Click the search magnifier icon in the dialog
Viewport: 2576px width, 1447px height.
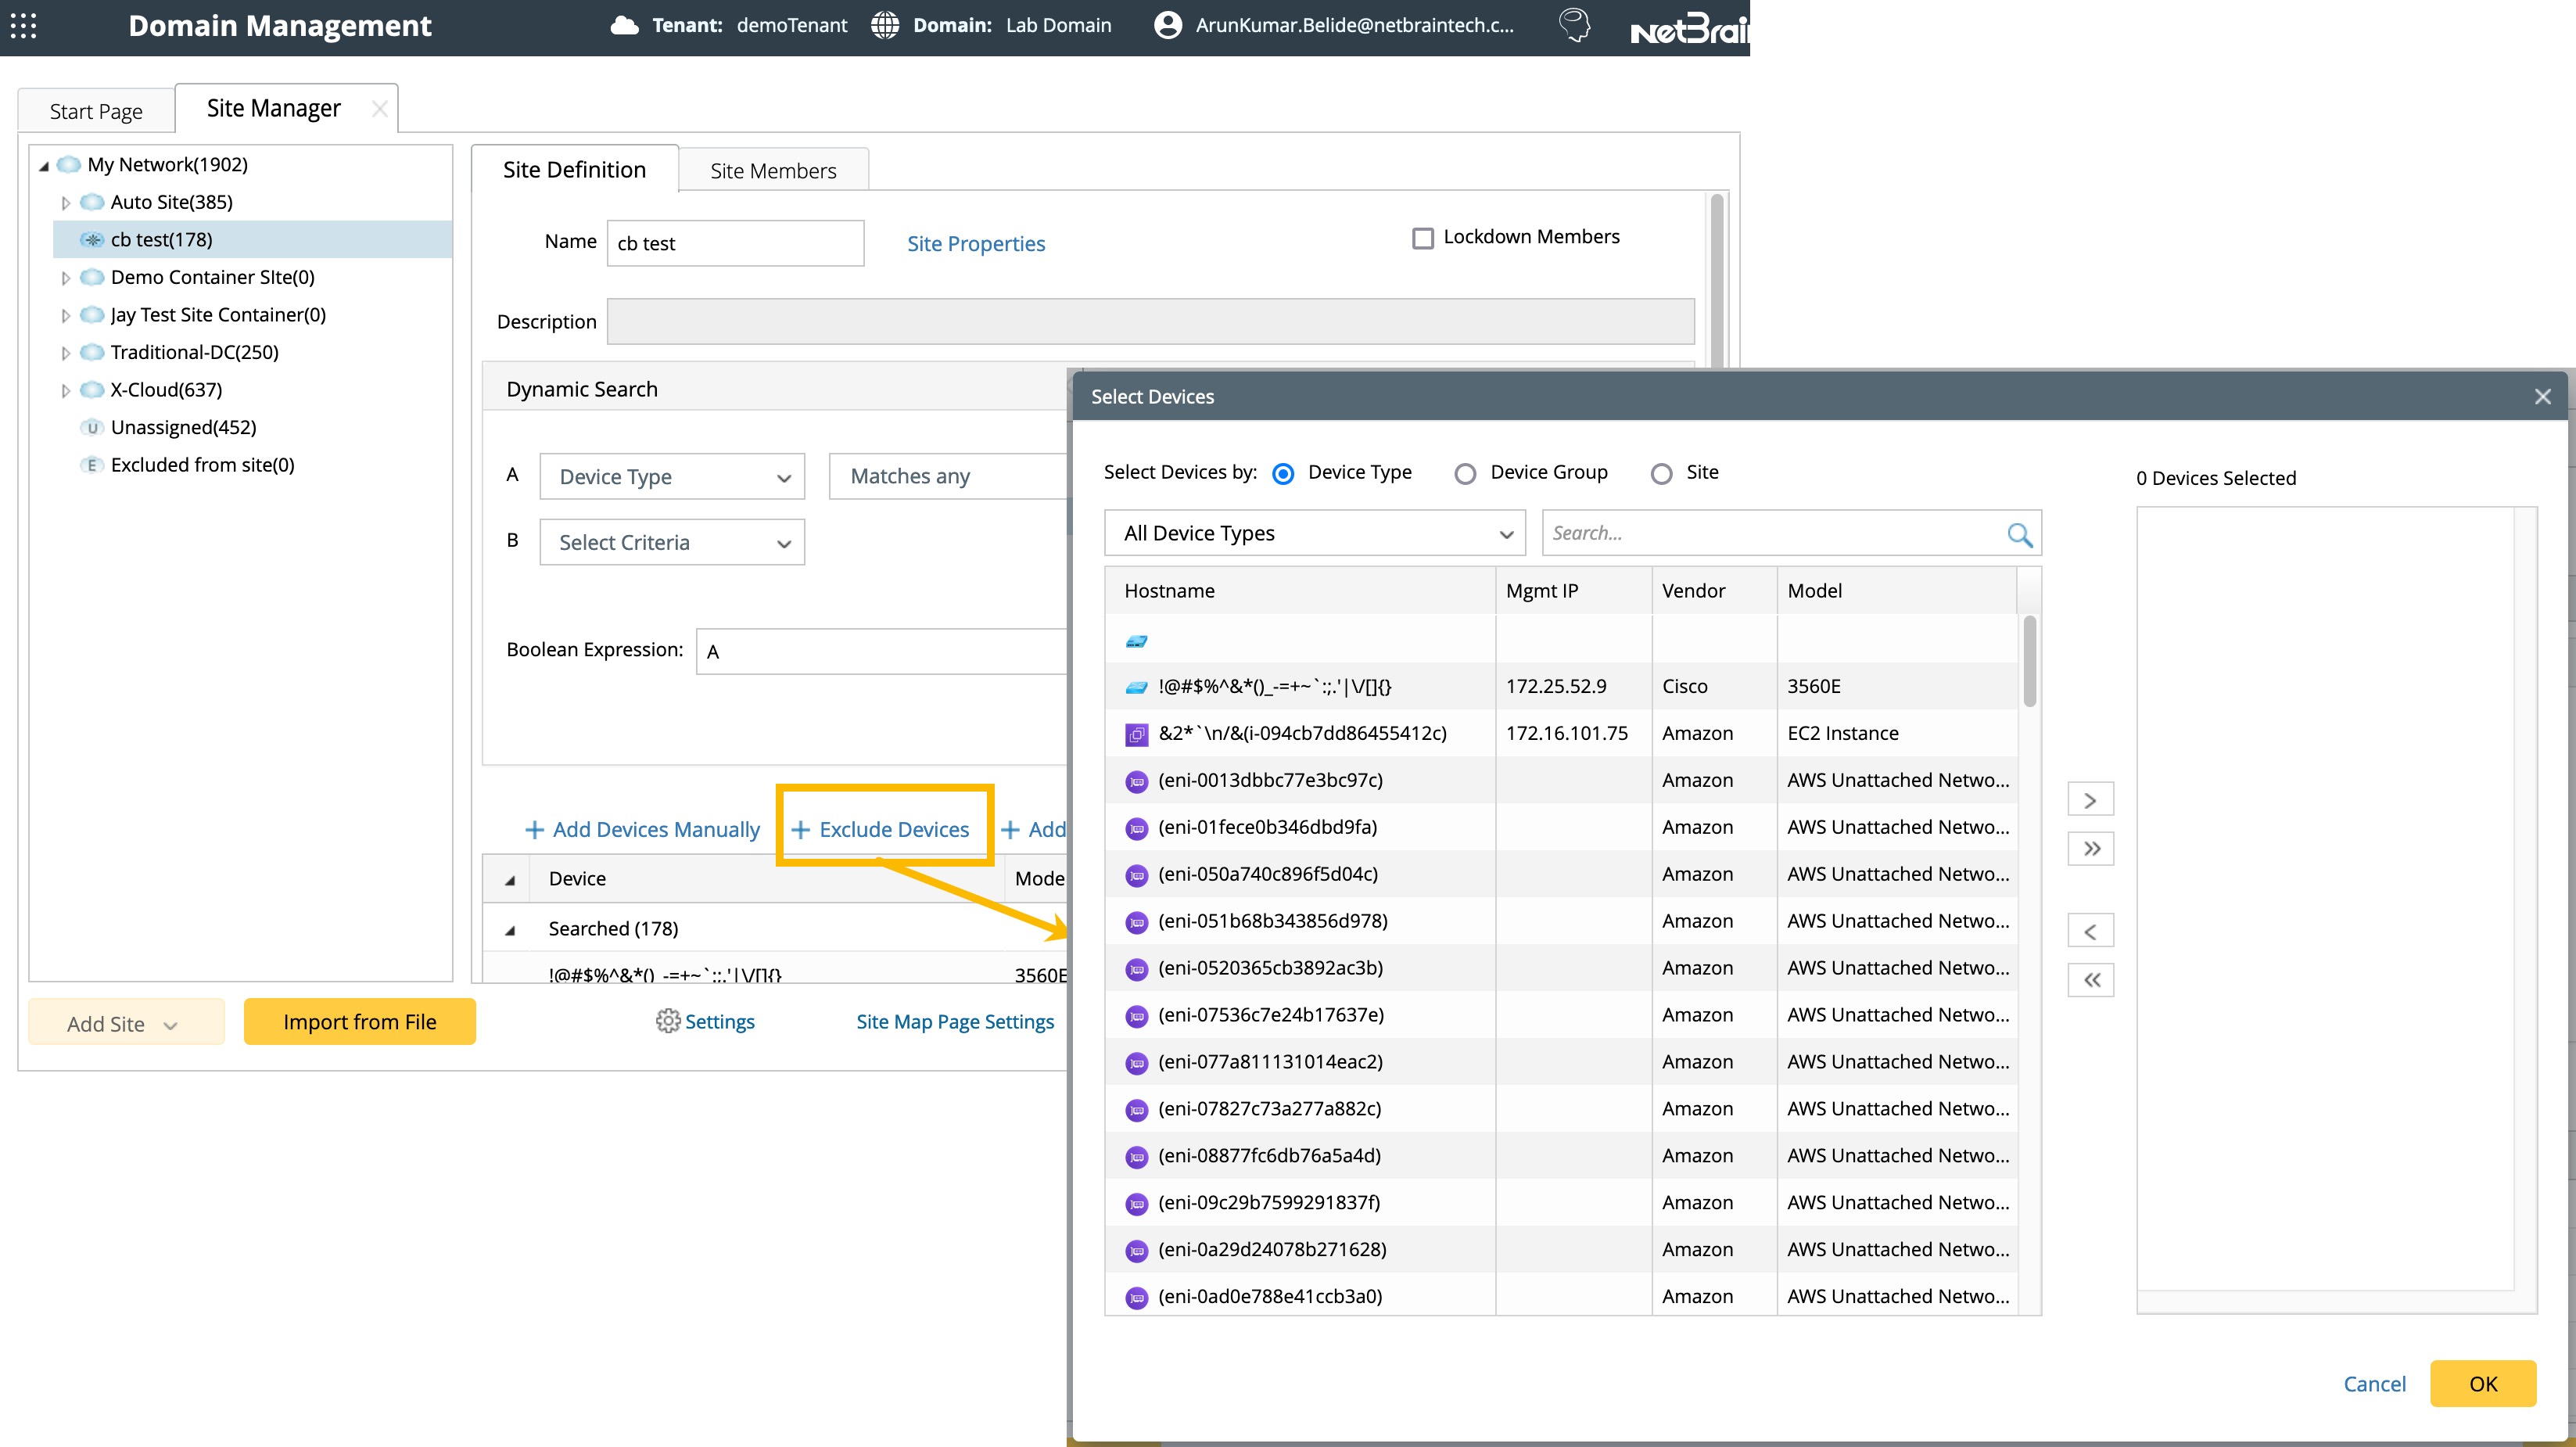tap(2019, 534)
